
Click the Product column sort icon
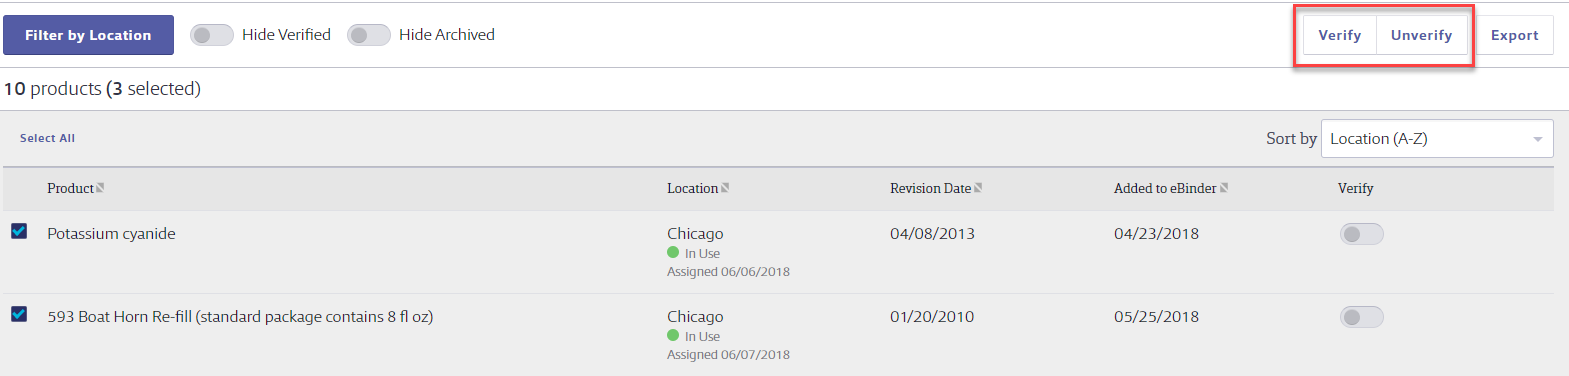100,188
